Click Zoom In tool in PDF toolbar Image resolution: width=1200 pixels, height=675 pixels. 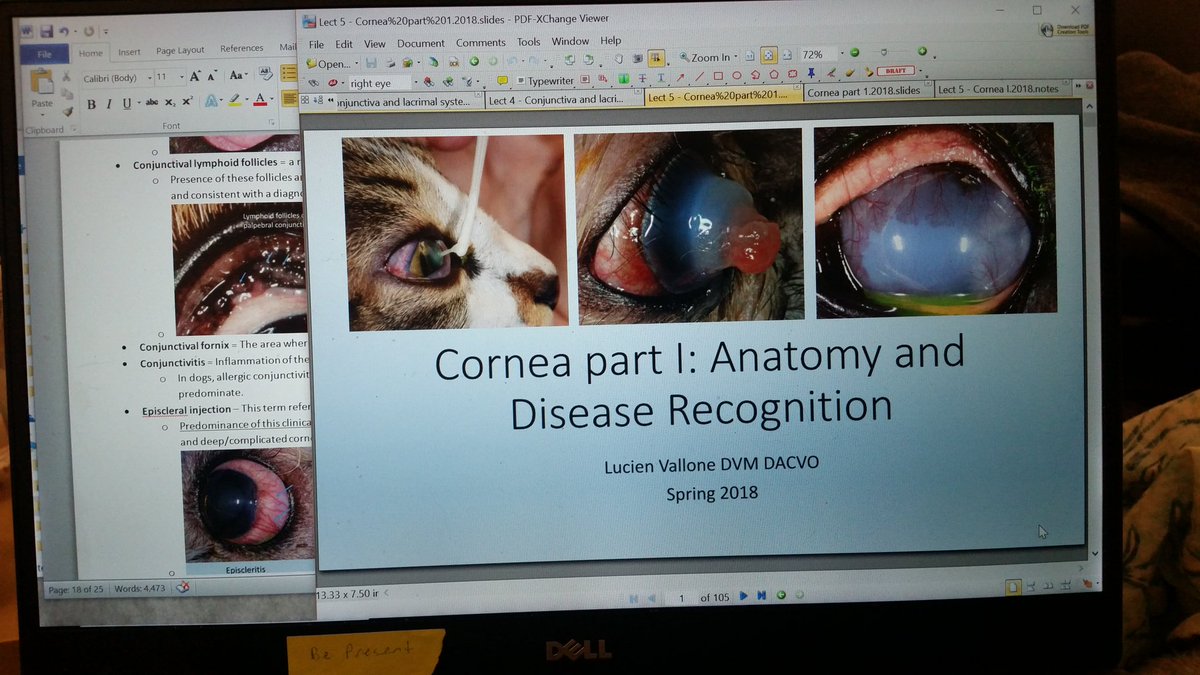(x=705, y=57)
